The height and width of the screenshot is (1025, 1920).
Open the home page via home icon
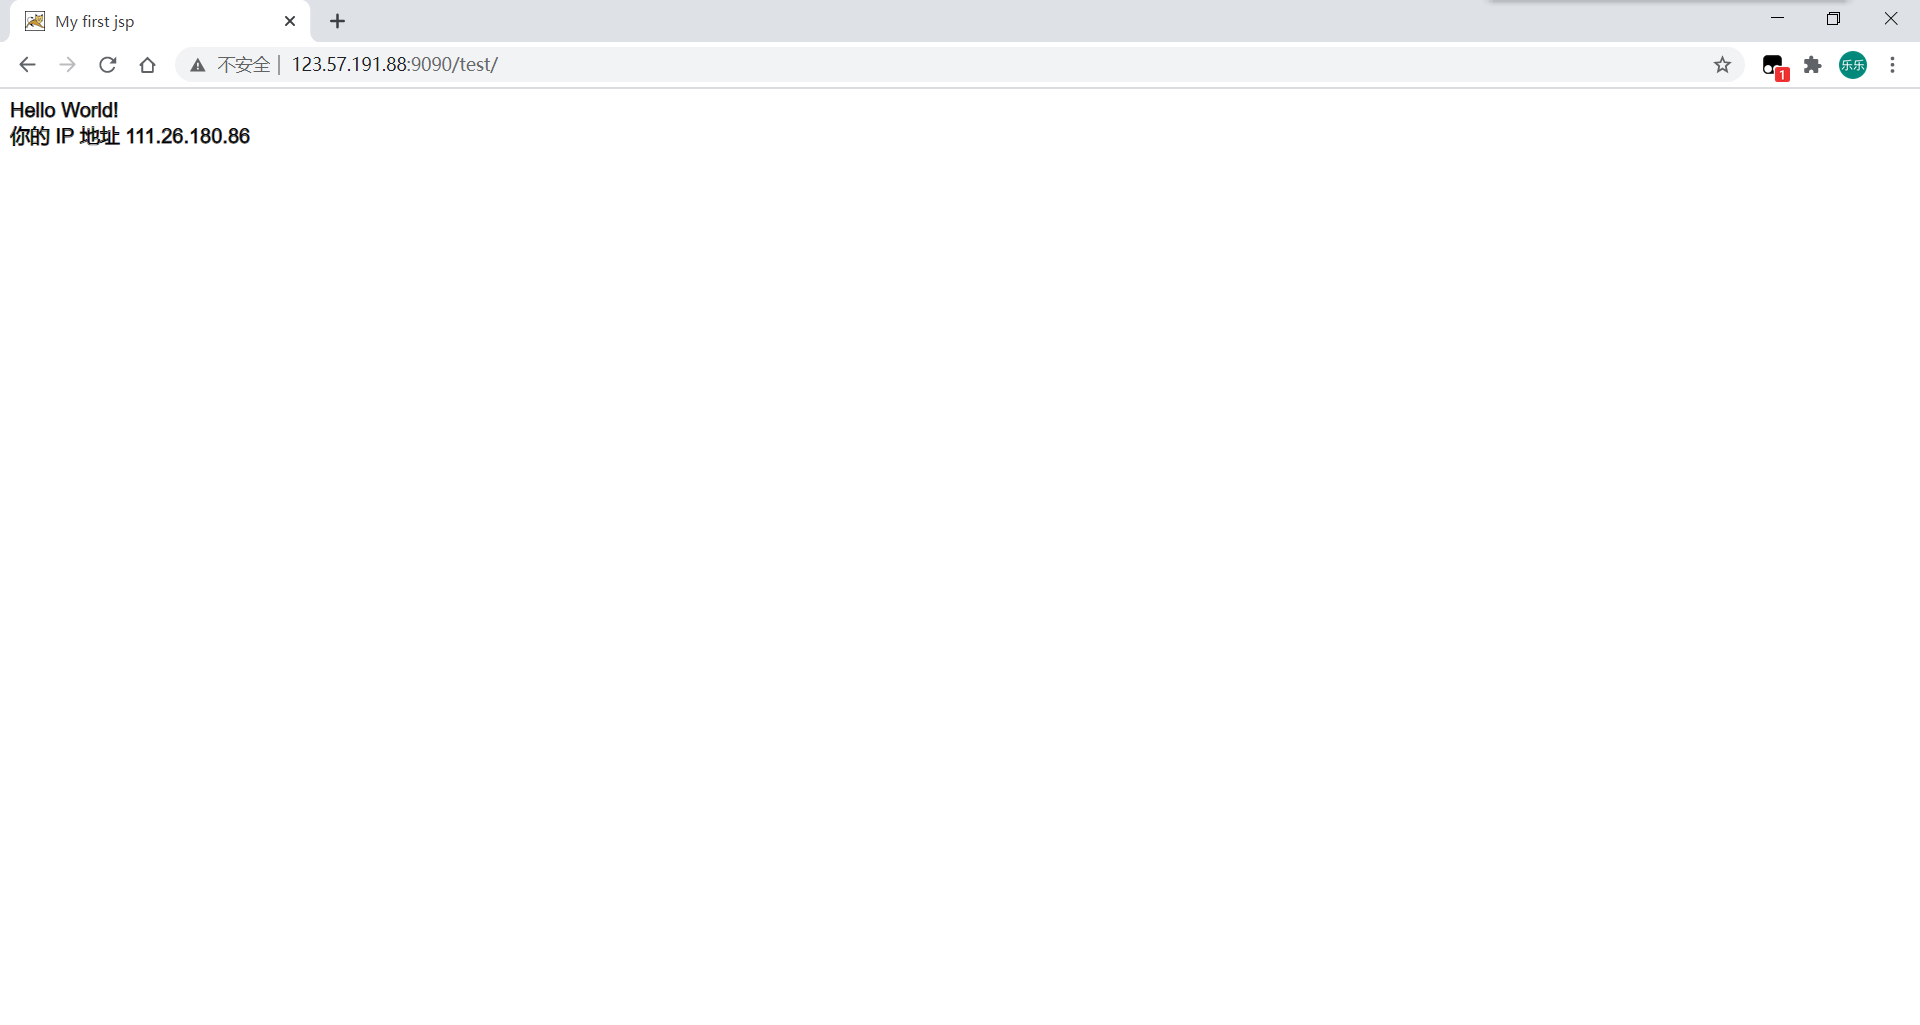tap(147, 64)
